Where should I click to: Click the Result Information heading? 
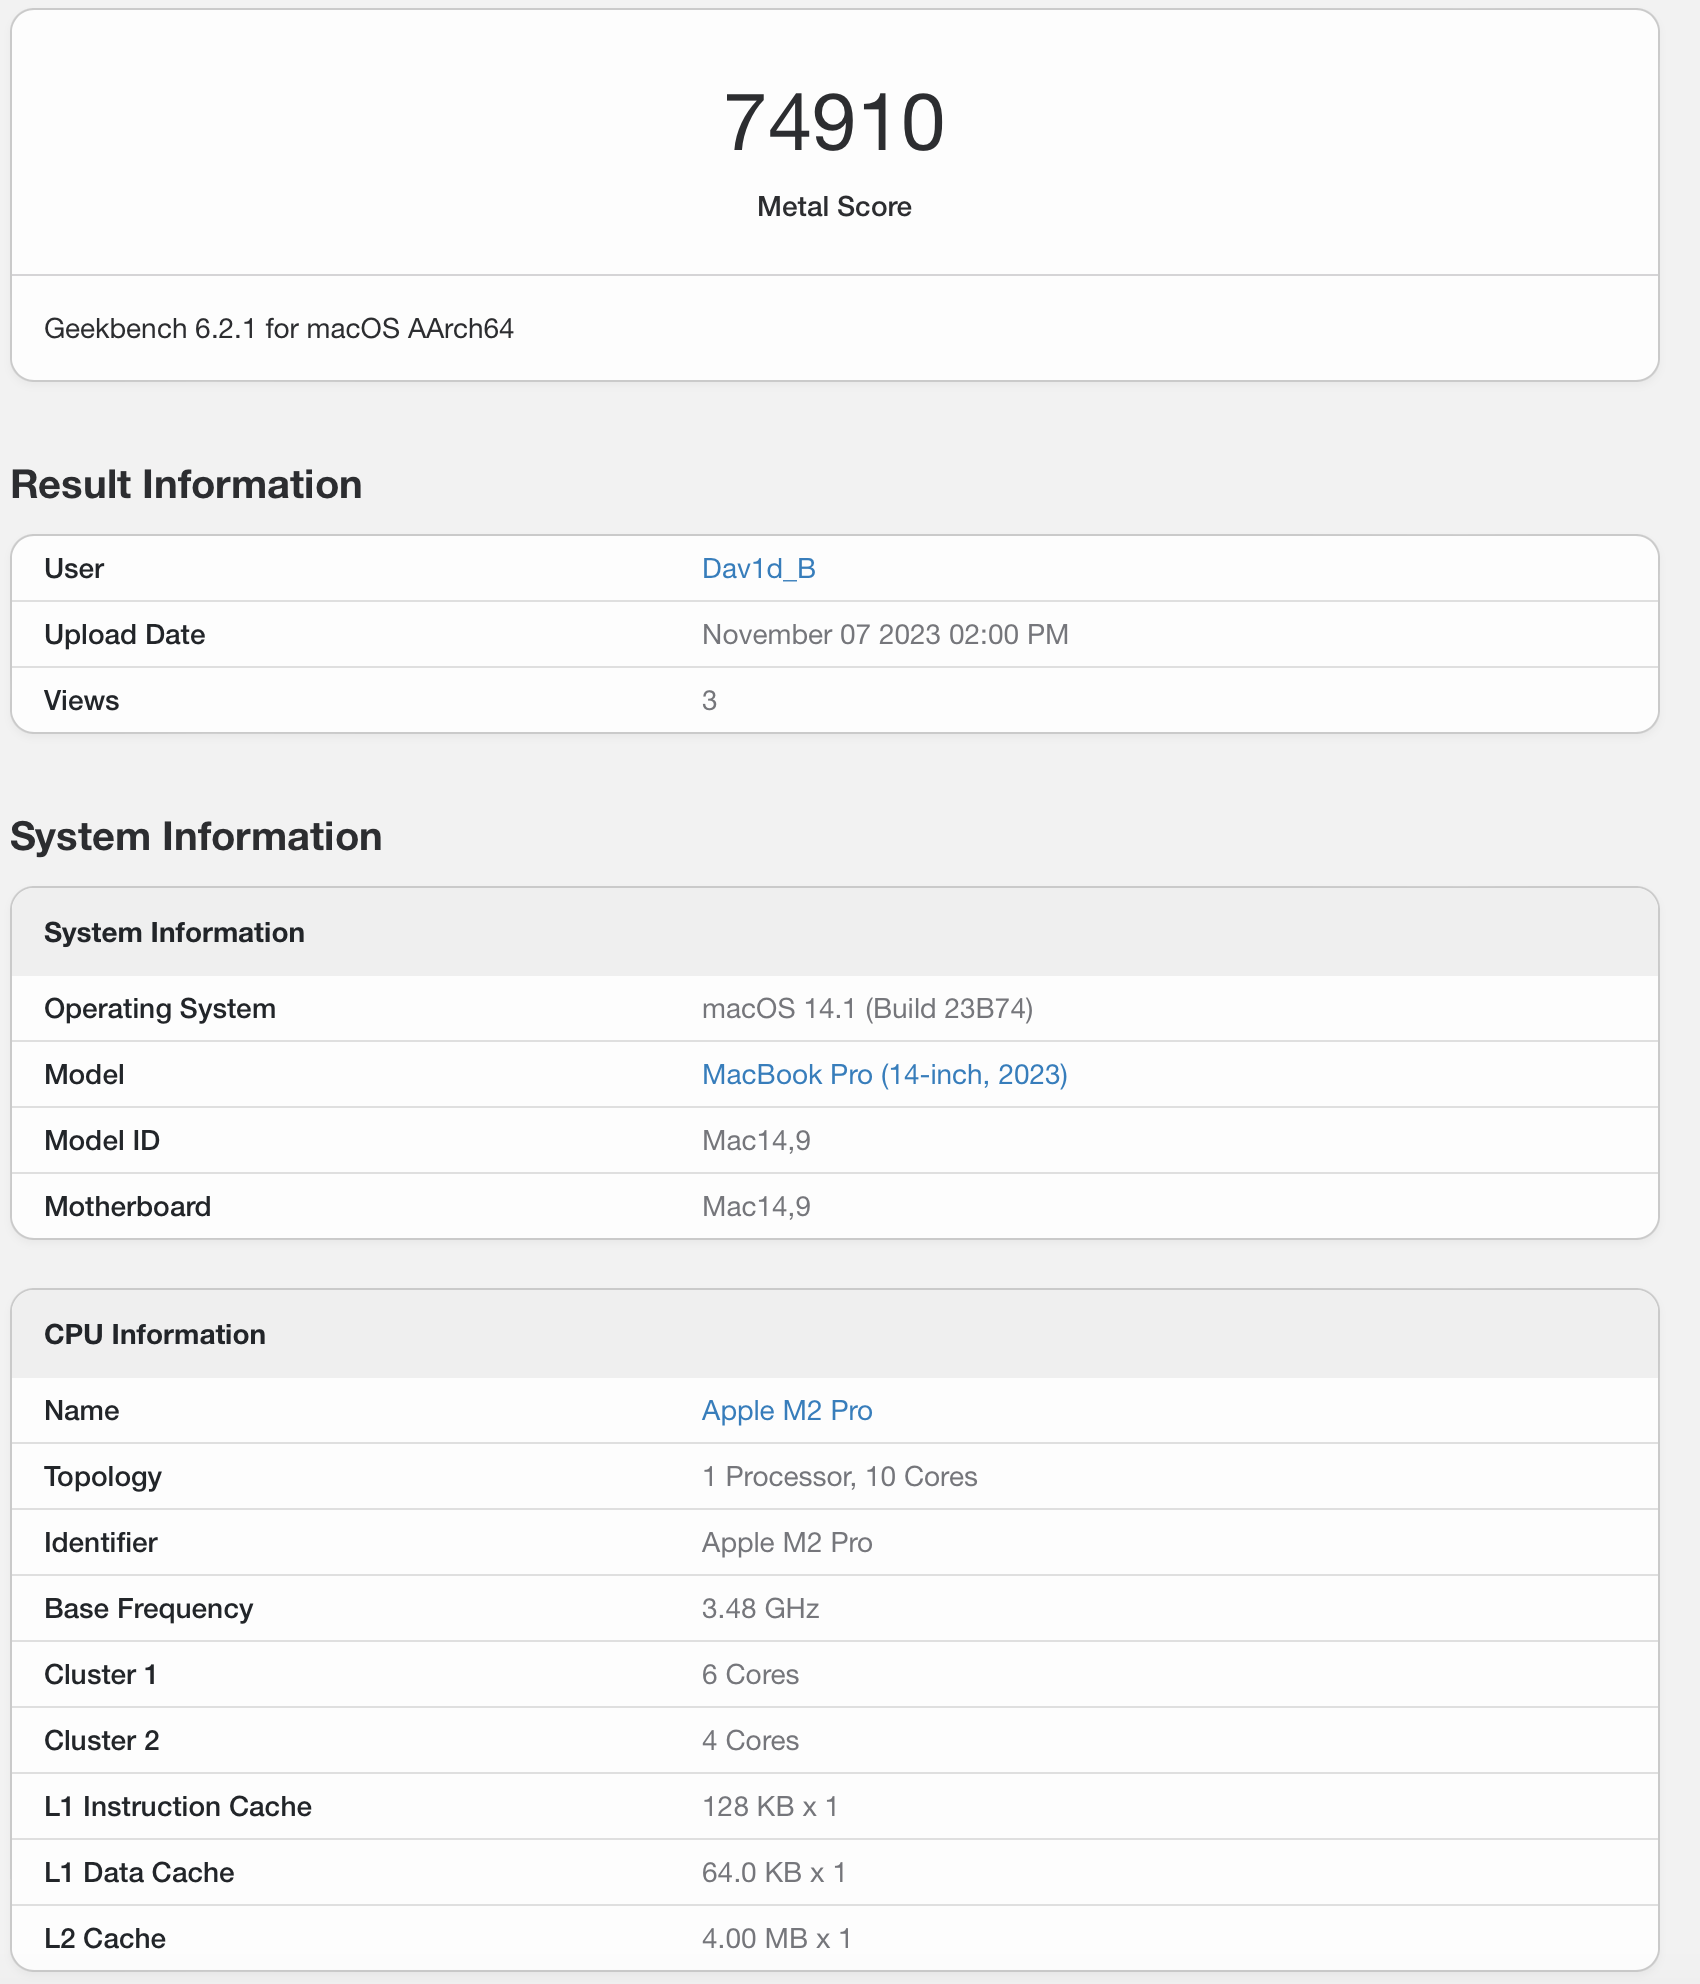[186, 484]
